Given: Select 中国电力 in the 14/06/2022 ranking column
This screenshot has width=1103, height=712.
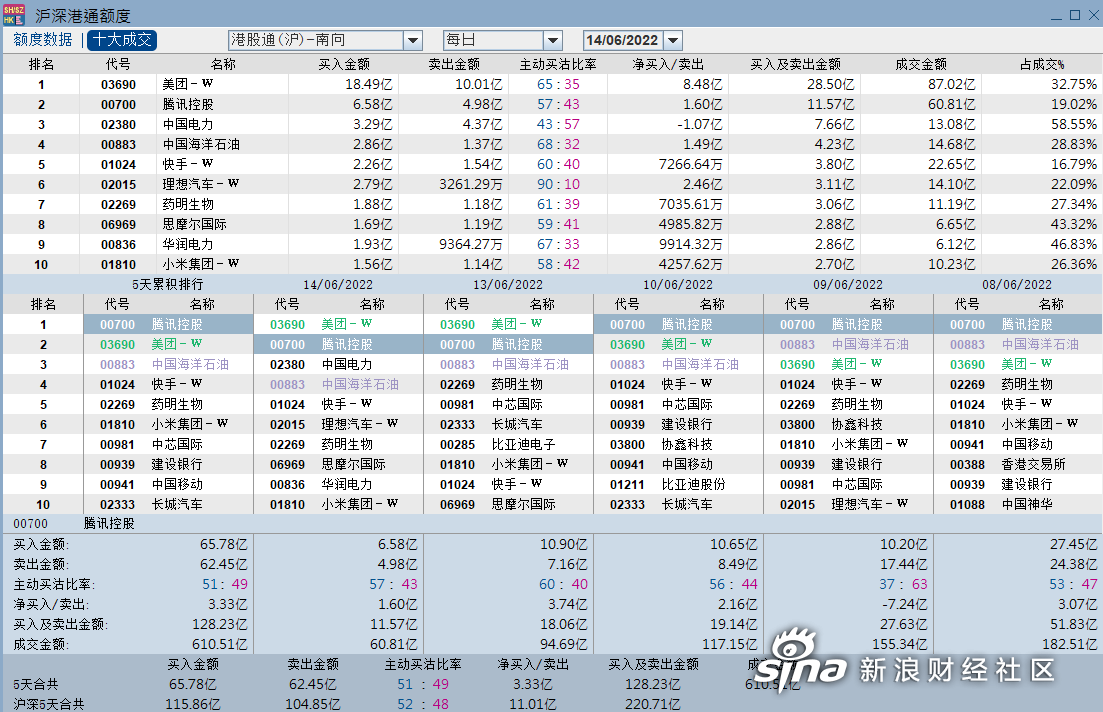Looking at the screenshot, I should pyautogui.click(x=348, y=364).
